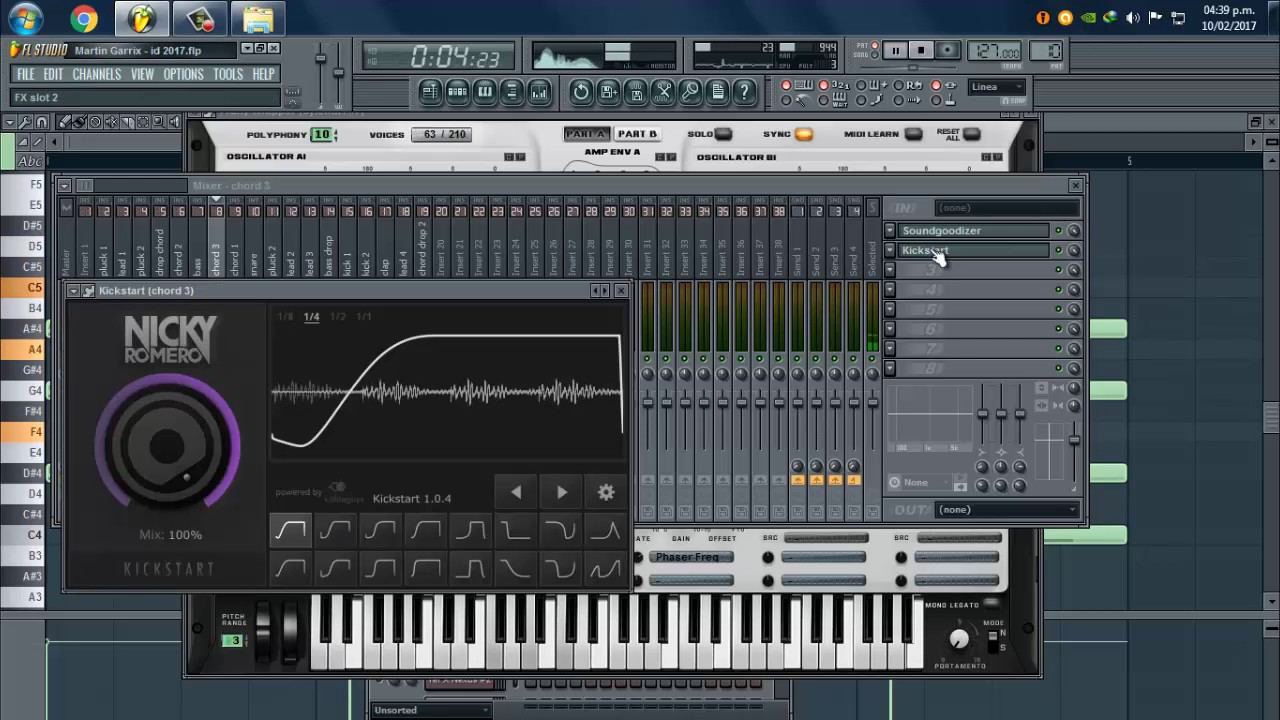This screenshot has width=1280, height=720.
Task: Choose the dotted-square Select tool in piano roll
Action: (x=143, y=122)
